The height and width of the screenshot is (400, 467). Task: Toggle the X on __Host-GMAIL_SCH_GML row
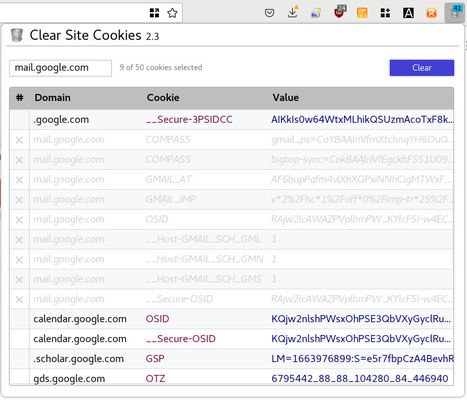[x=19, y=240]
